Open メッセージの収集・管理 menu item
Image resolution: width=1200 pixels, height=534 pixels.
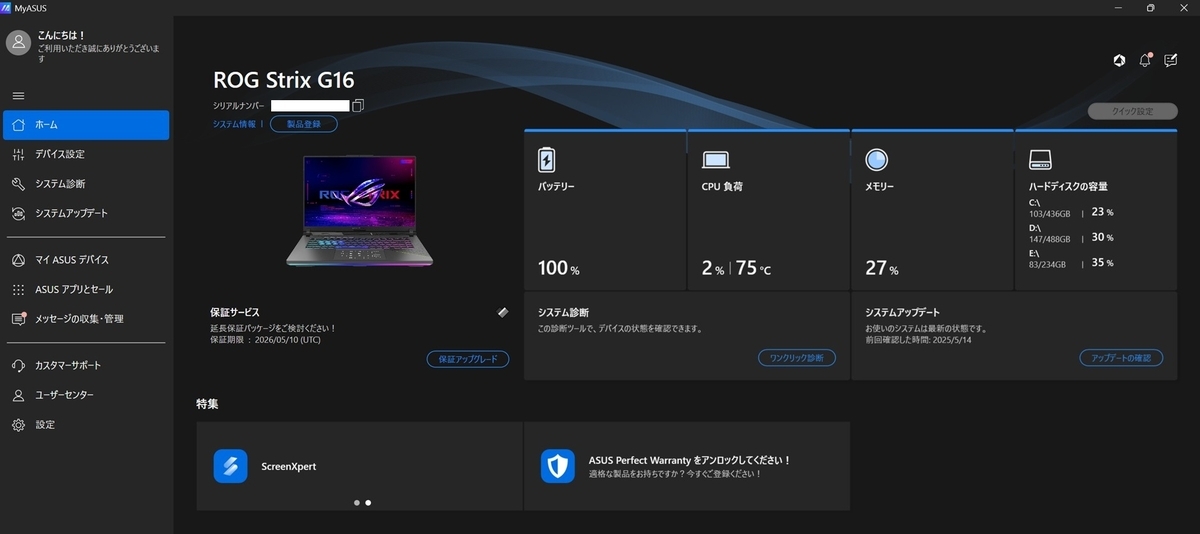(x=86, y=319)
